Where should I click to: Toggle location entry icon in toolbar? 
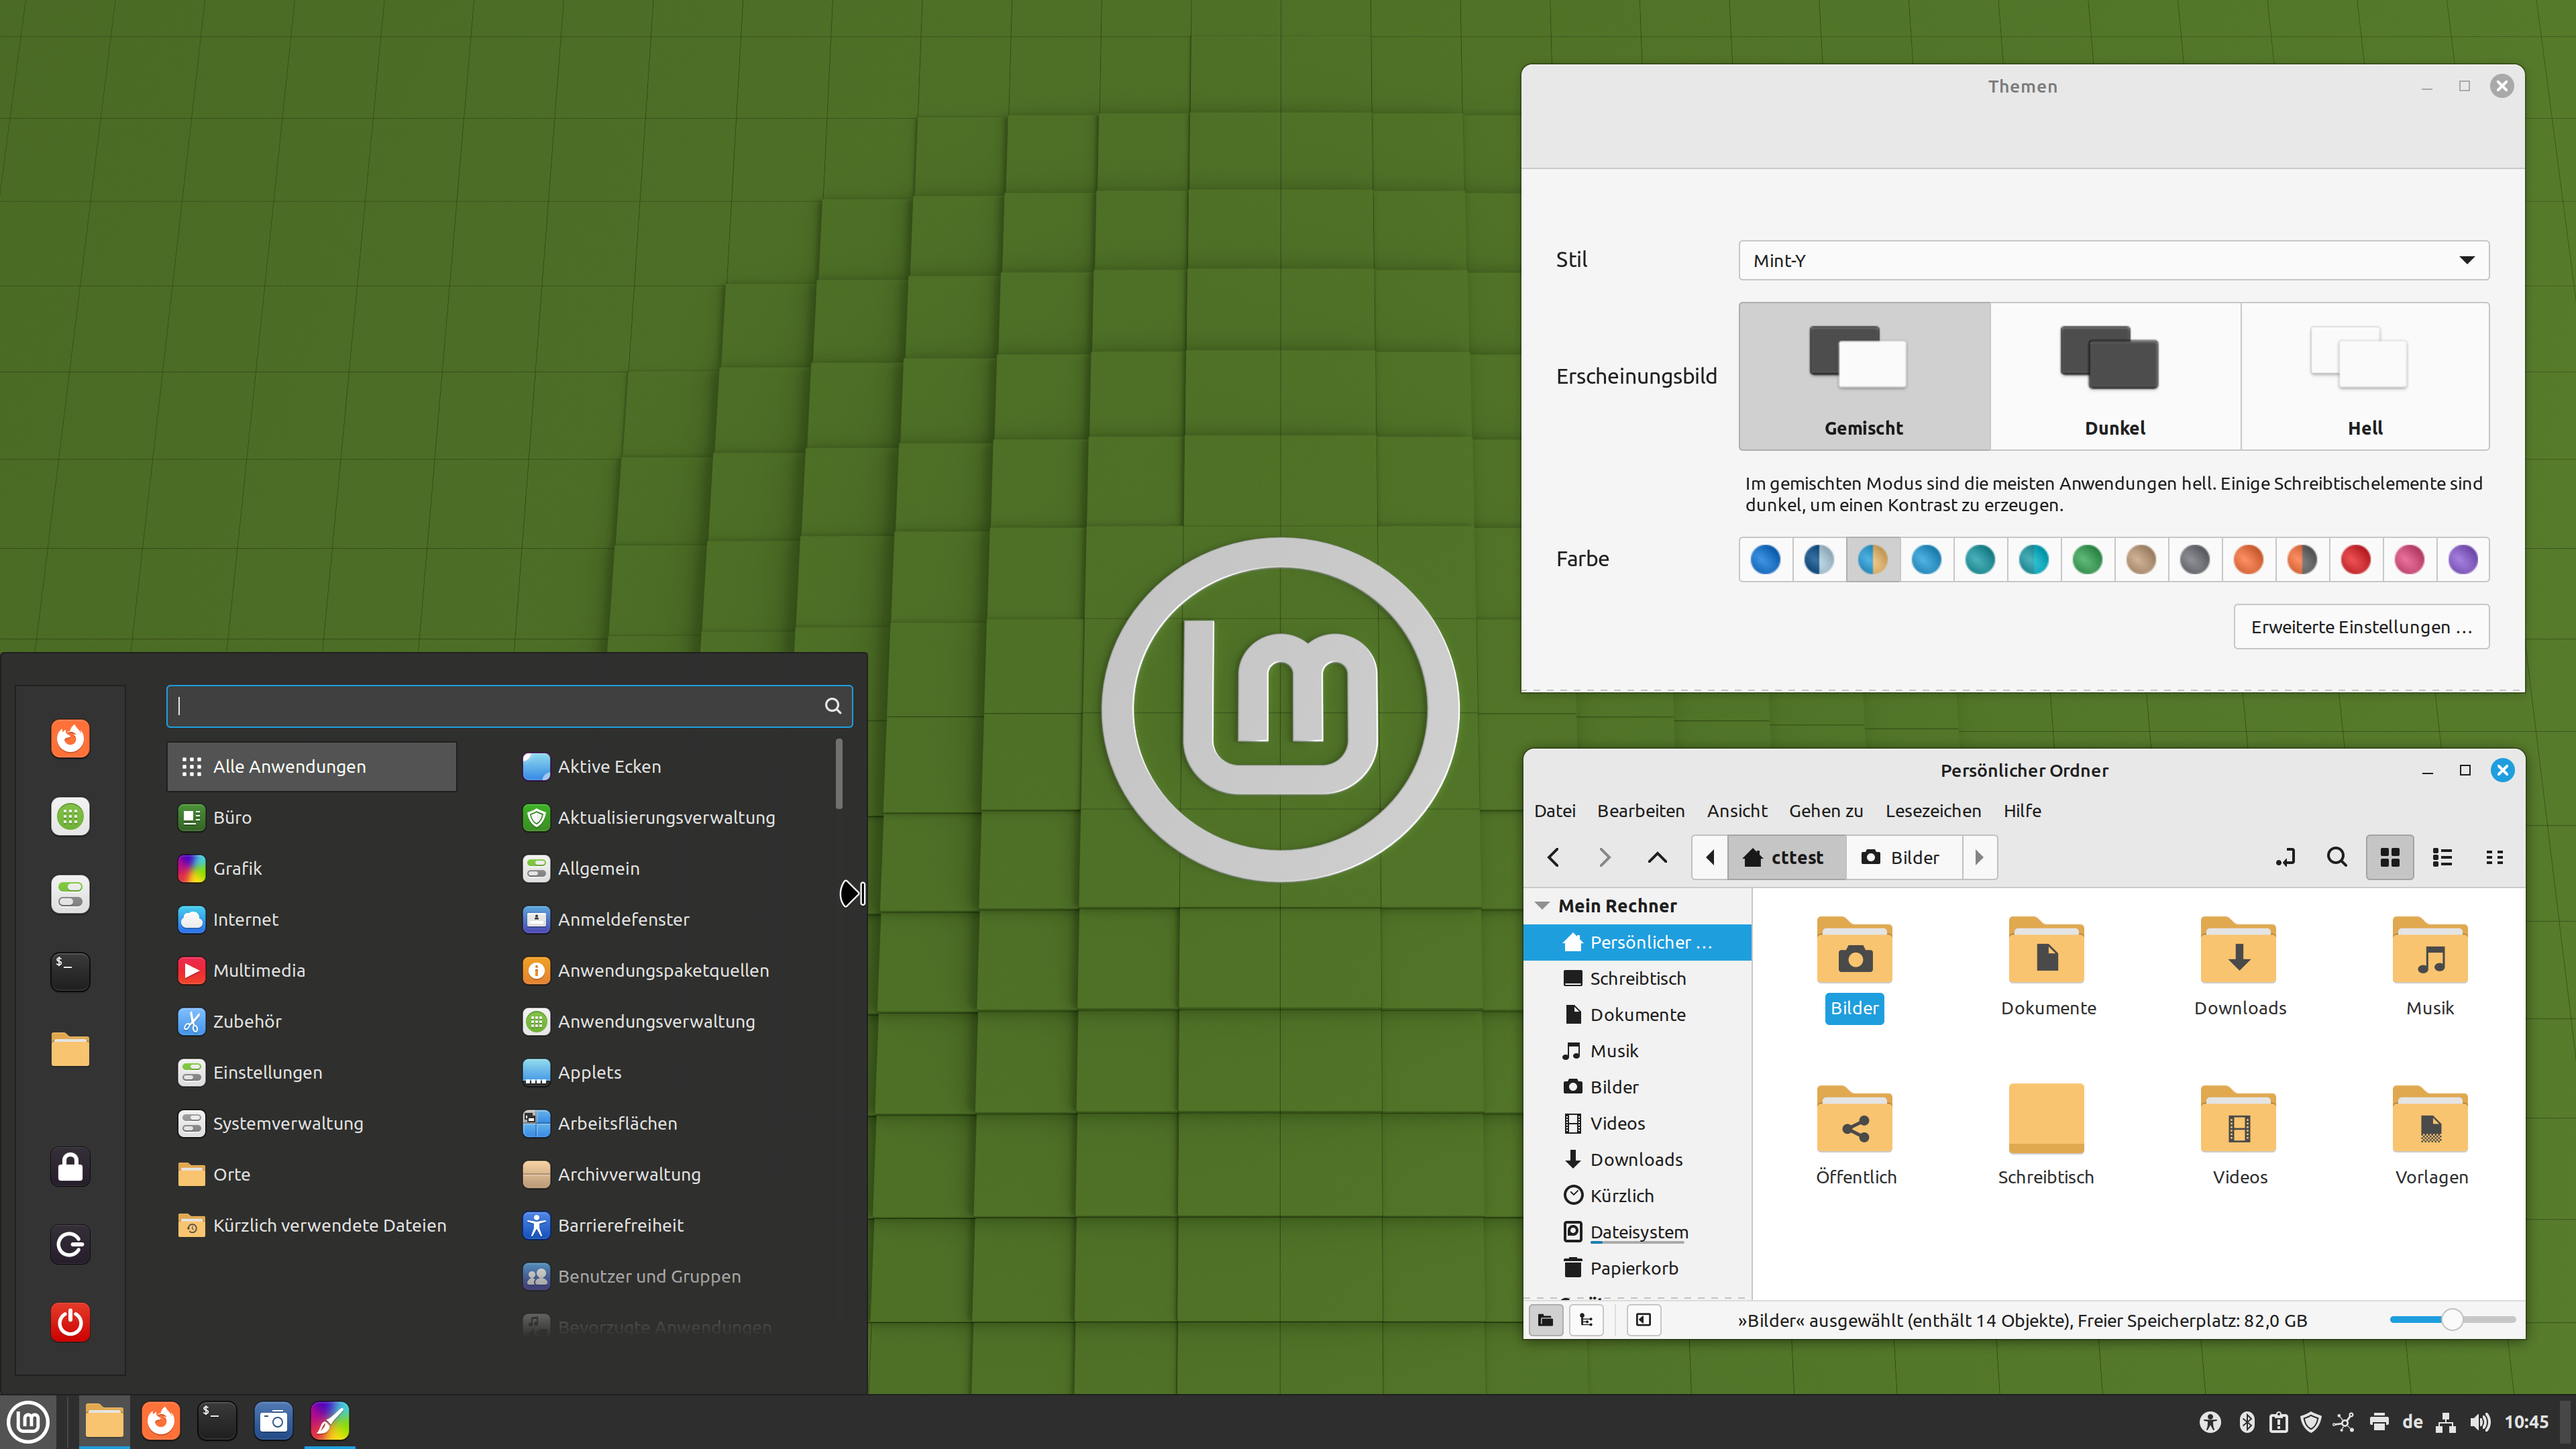[2285, 857]
